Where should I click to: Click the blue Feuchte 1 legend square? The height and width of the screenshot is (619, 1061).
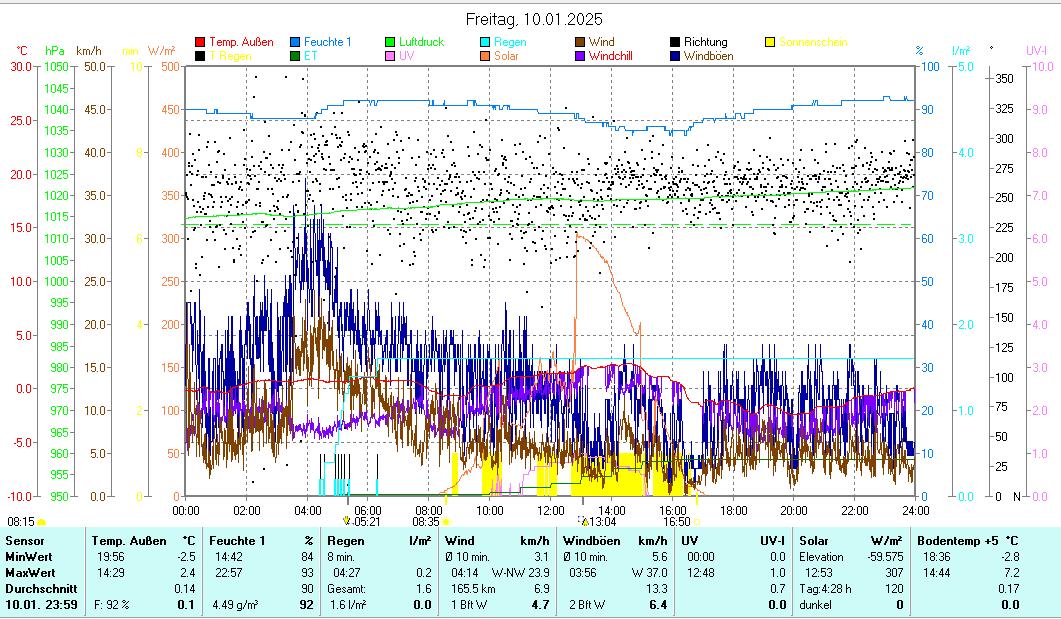(x=295, y=42)
